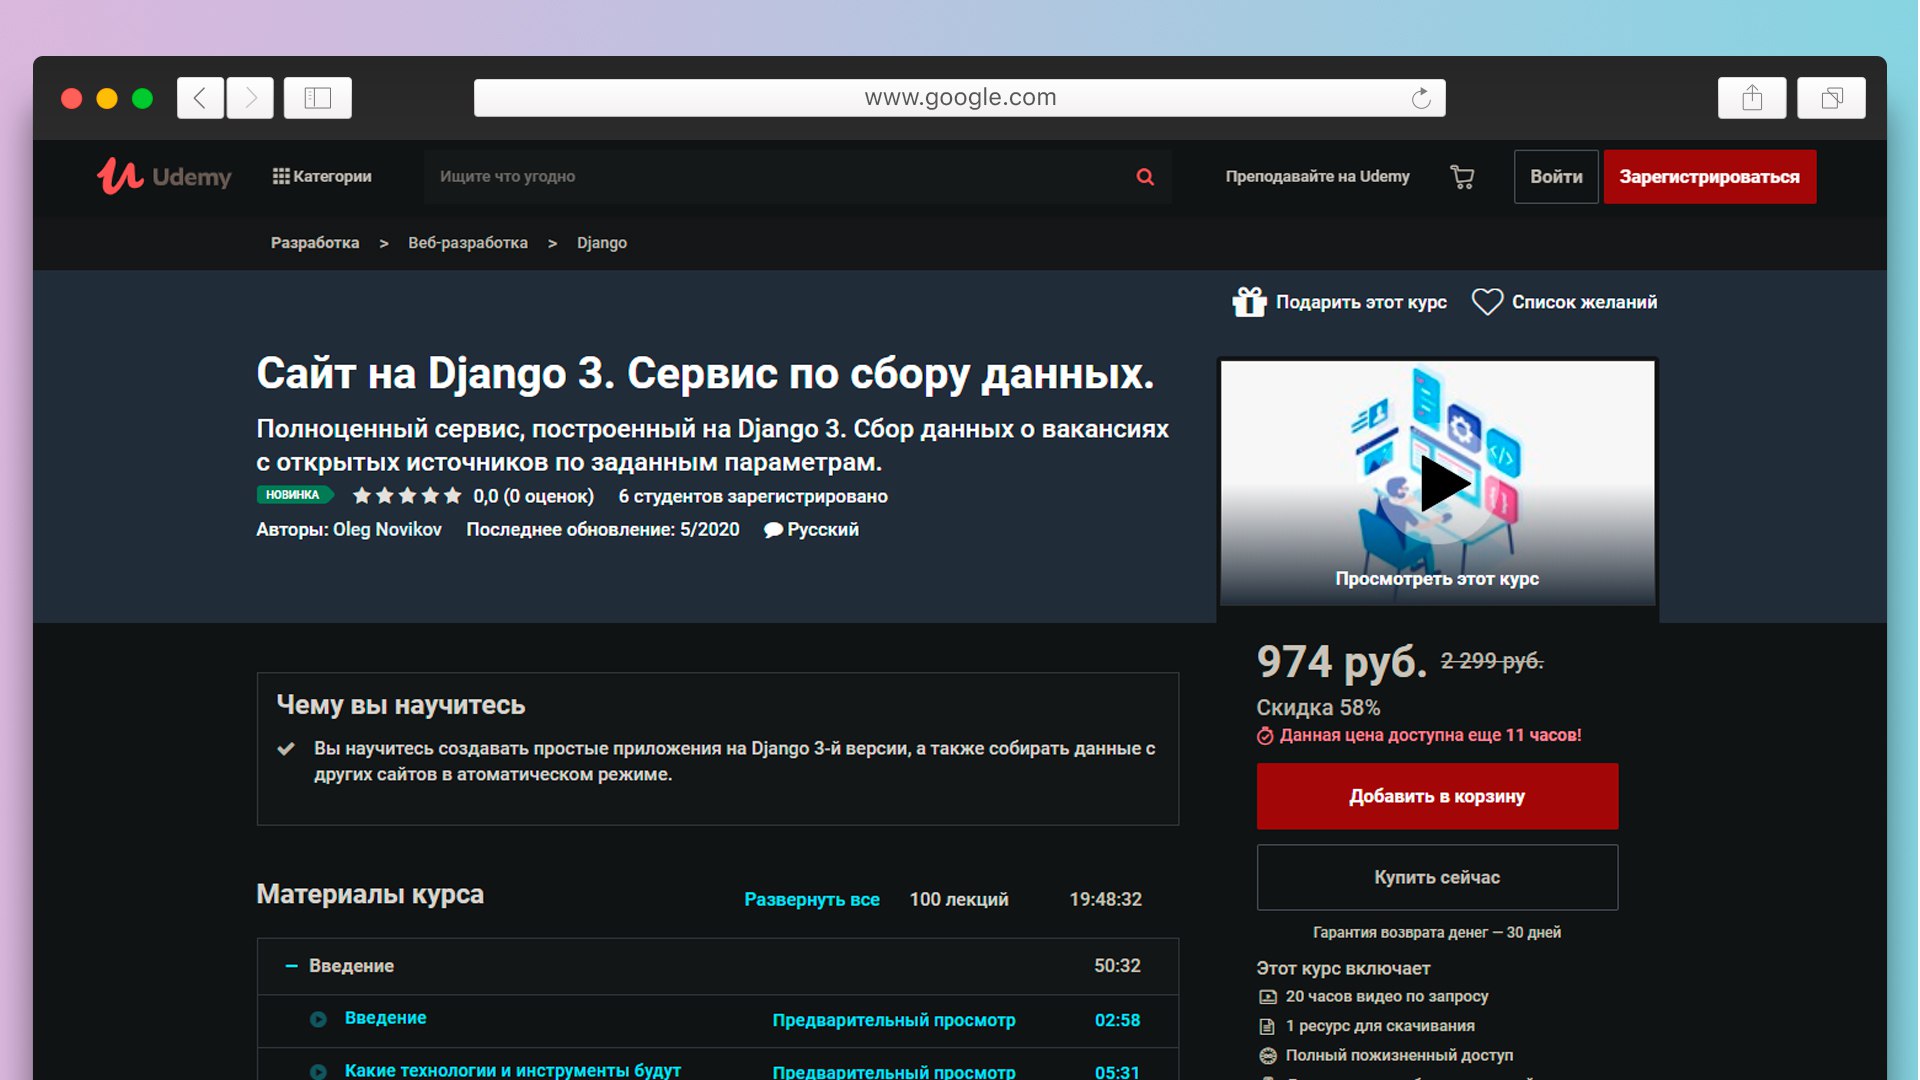Click the Войти button
Viewport: 1920px width, 1080px height.
1556,177
